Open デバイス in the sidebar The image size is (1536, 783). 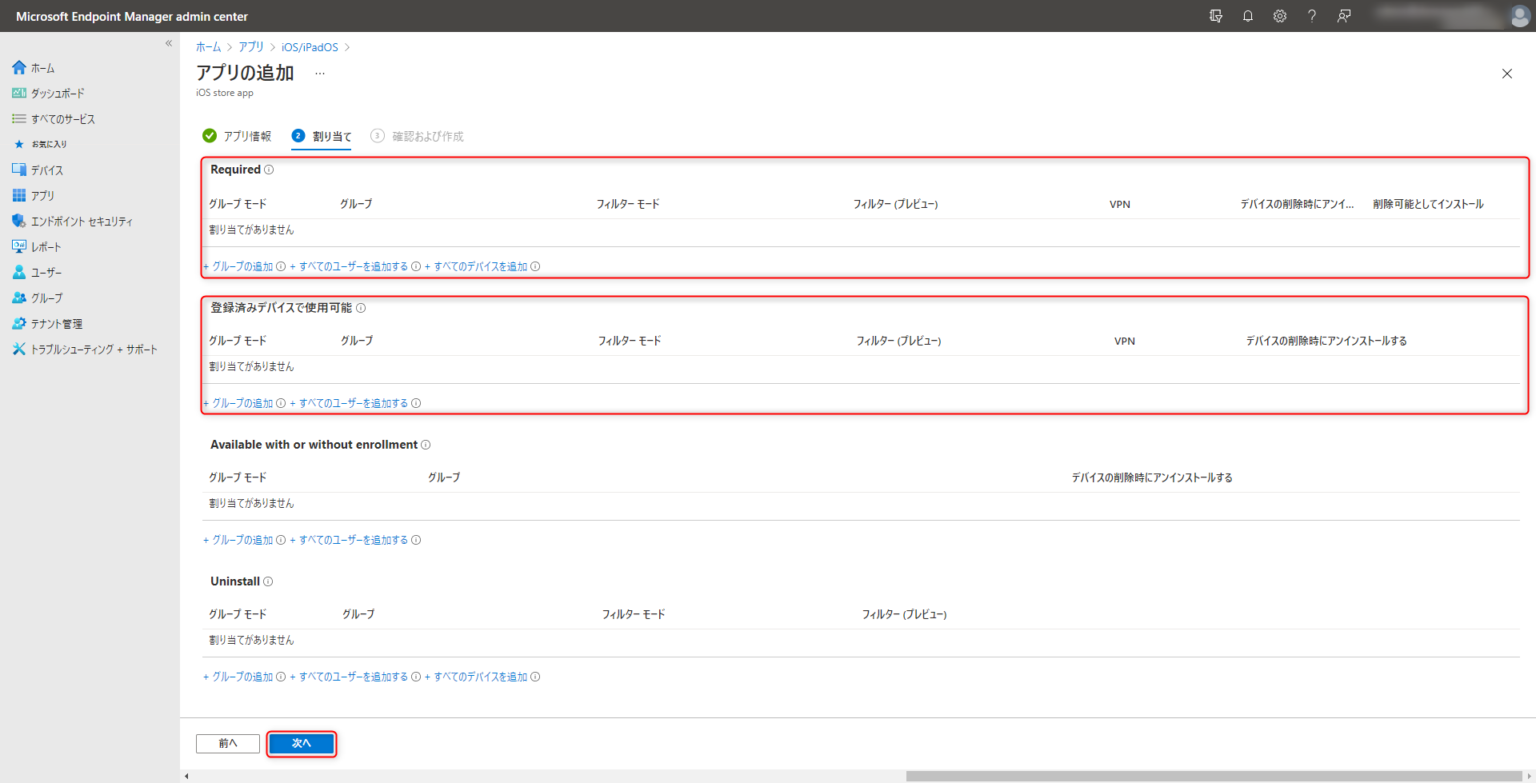pyautogui.click(x=47, y=170)
